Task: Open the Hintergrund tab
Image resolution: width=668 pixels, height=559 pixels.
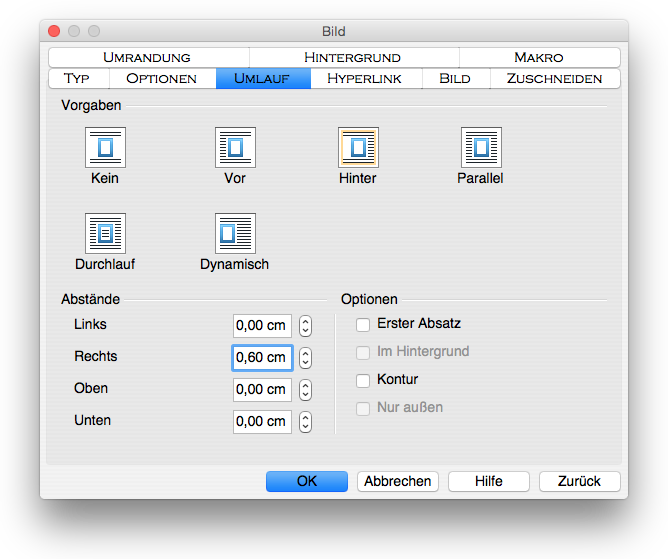Action: 352,57
